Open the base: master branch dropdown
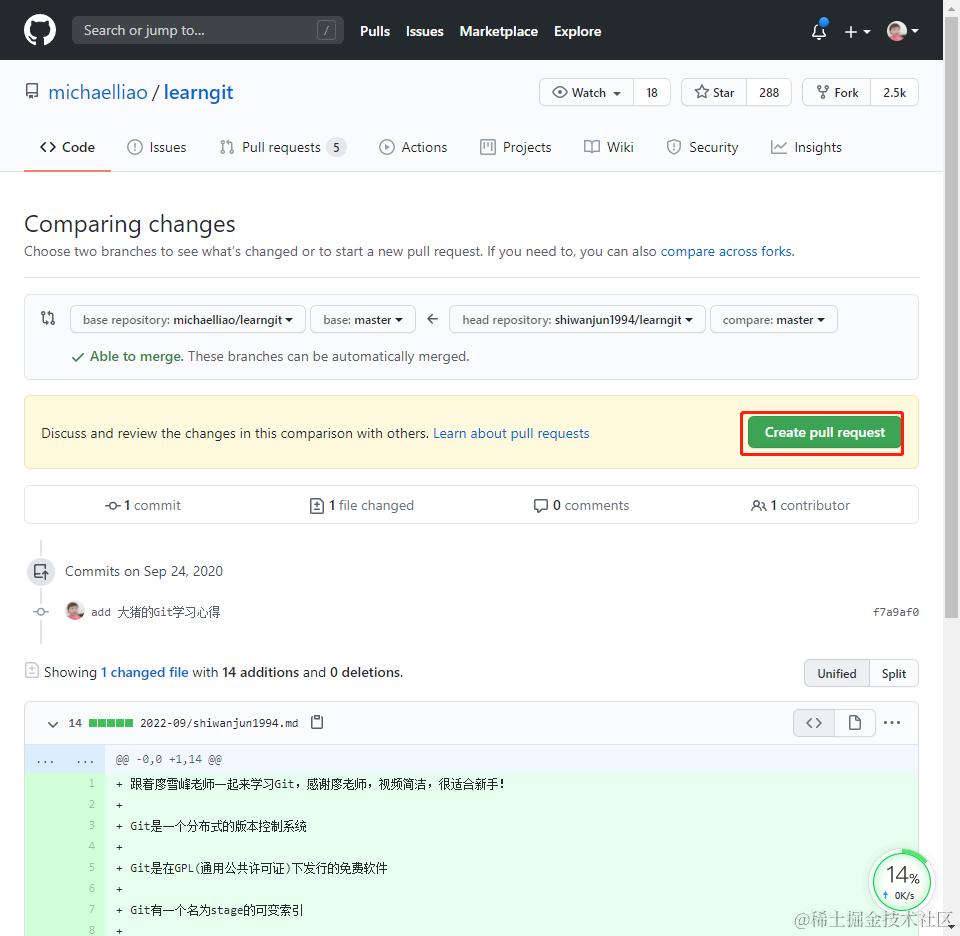The width and height of the screenshot is (960, 936). point(362,320)
